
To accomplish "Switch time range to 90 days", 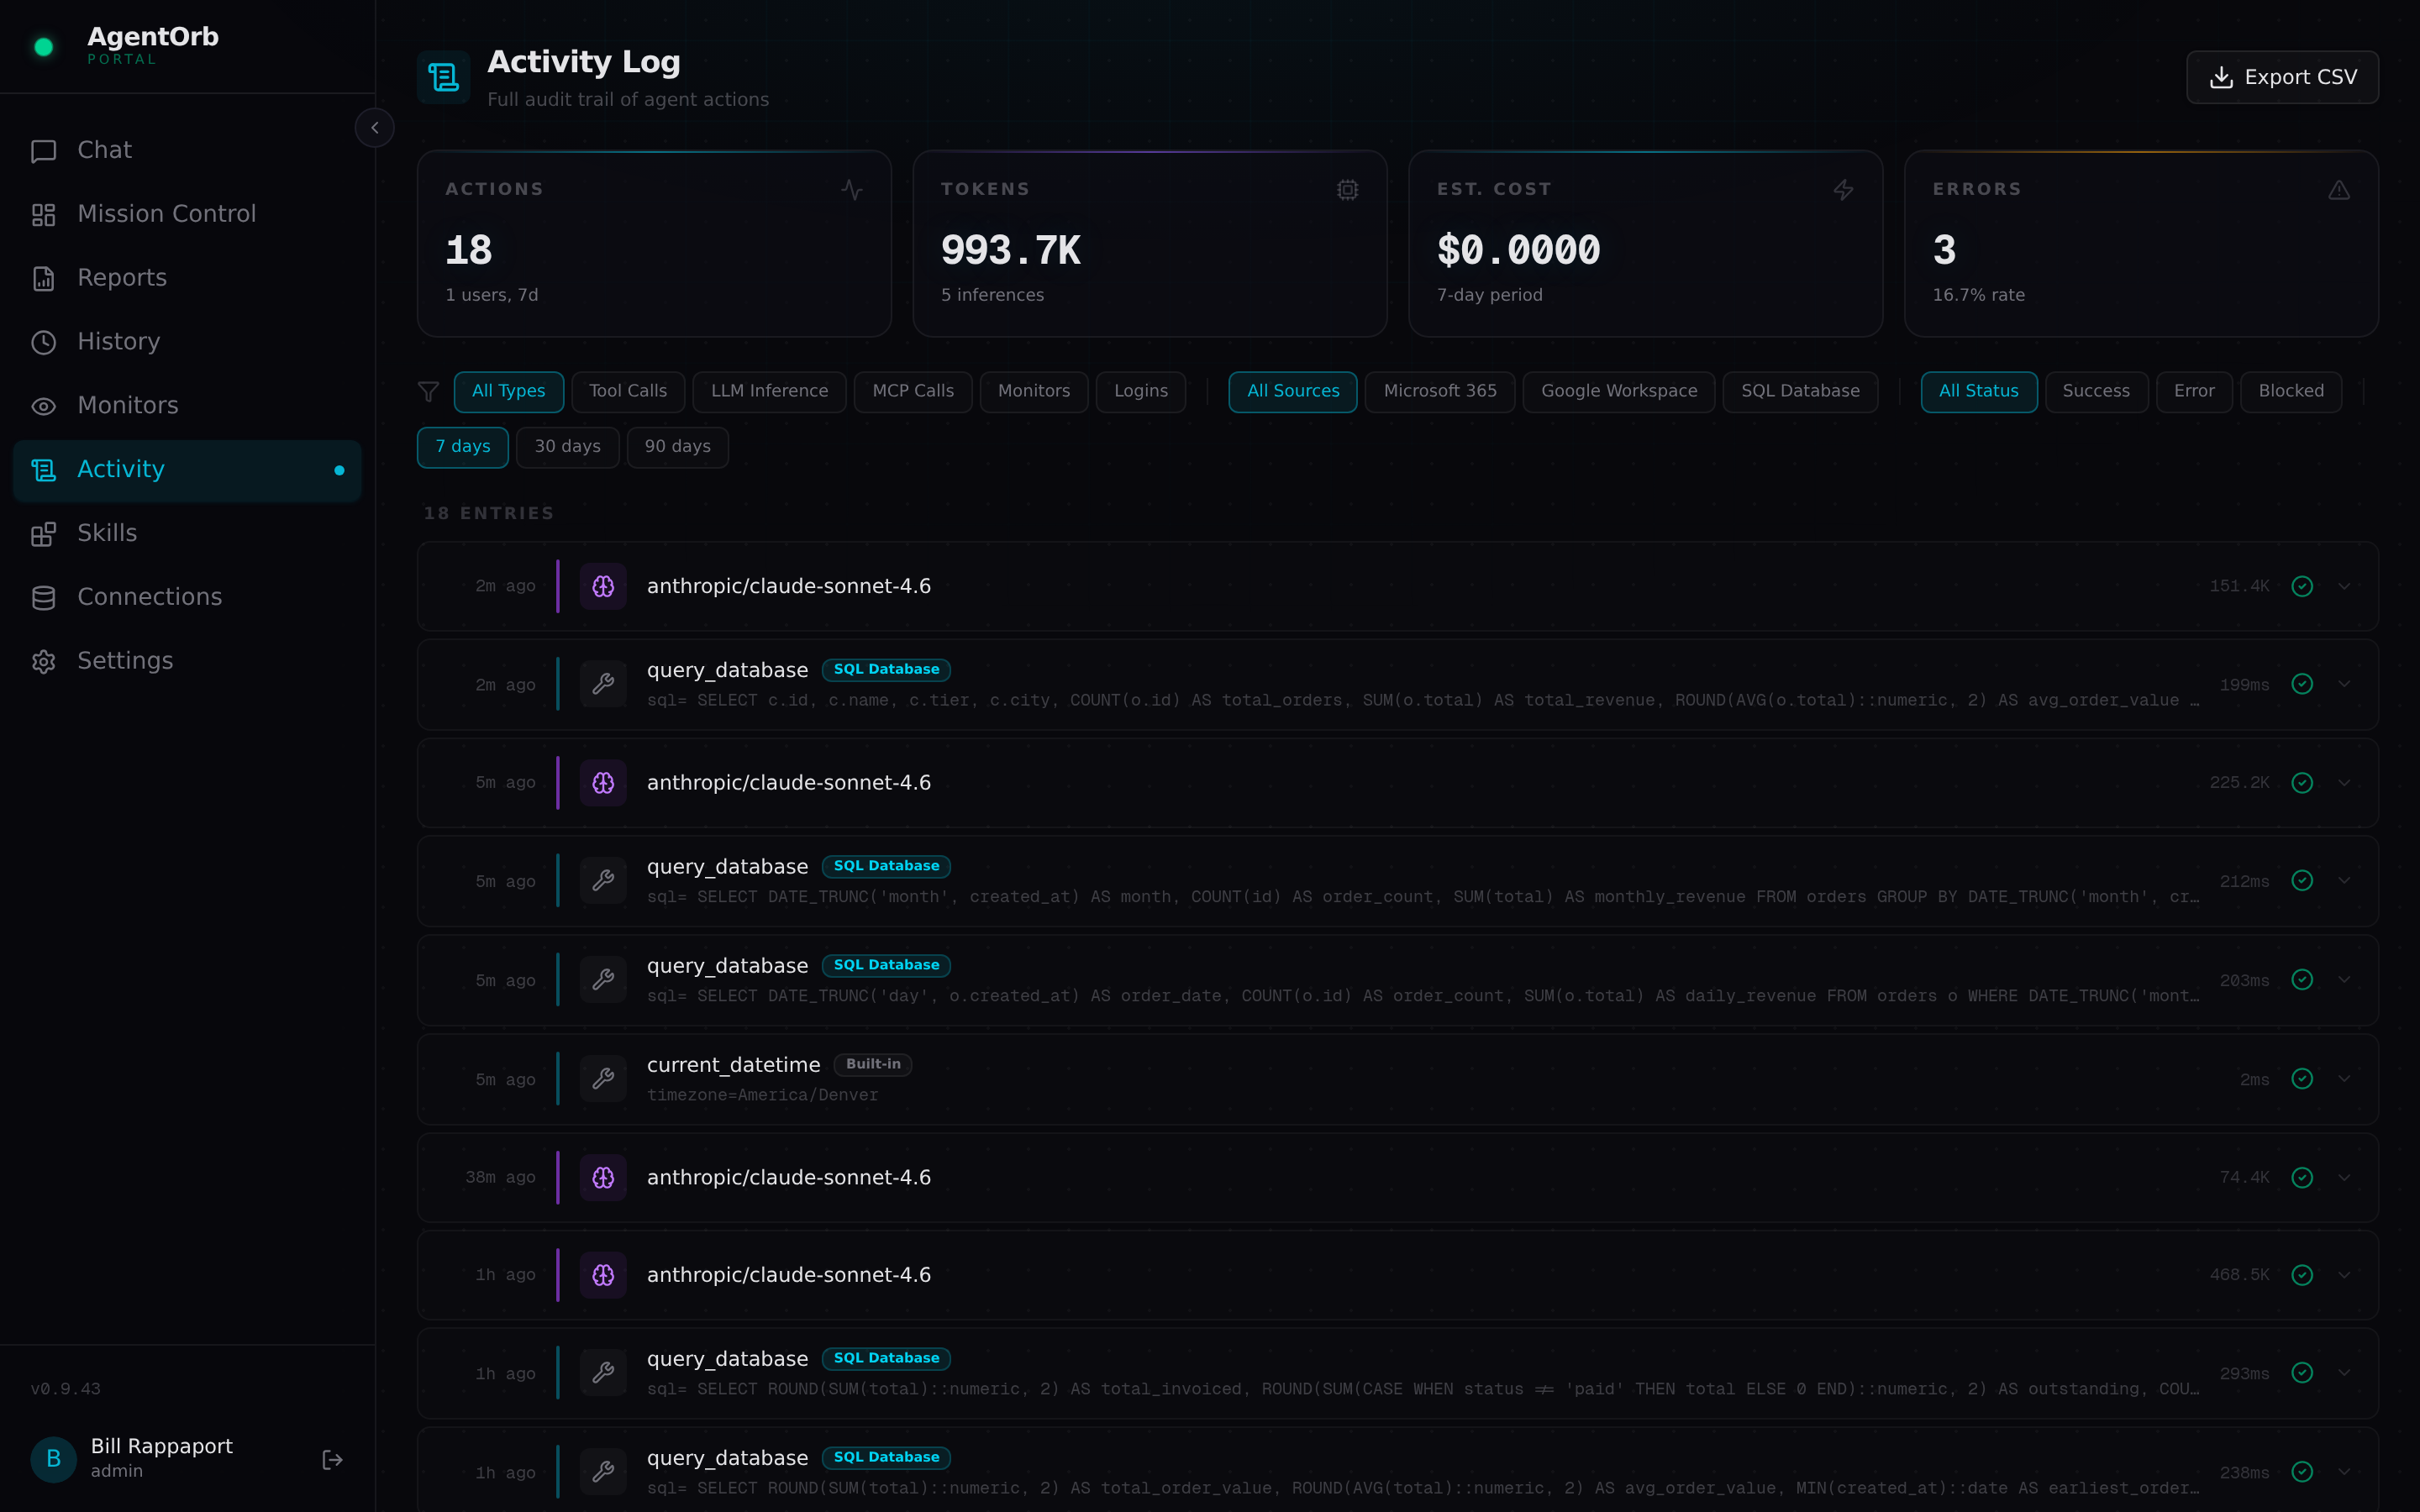I will (677, 447).
